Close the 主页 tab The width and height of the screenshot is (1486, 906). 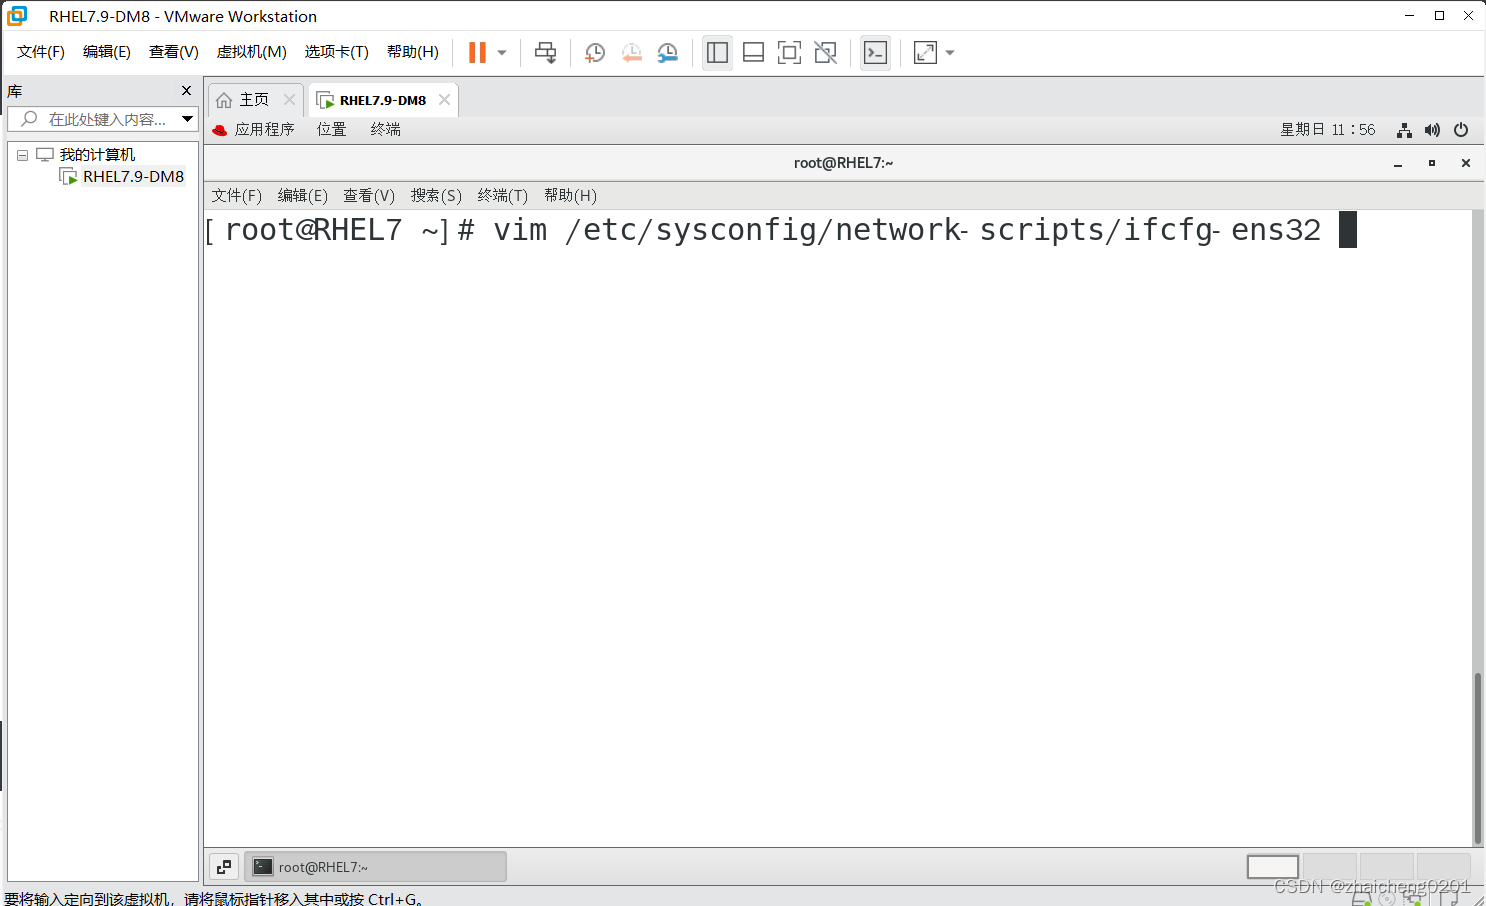(289, 99)
